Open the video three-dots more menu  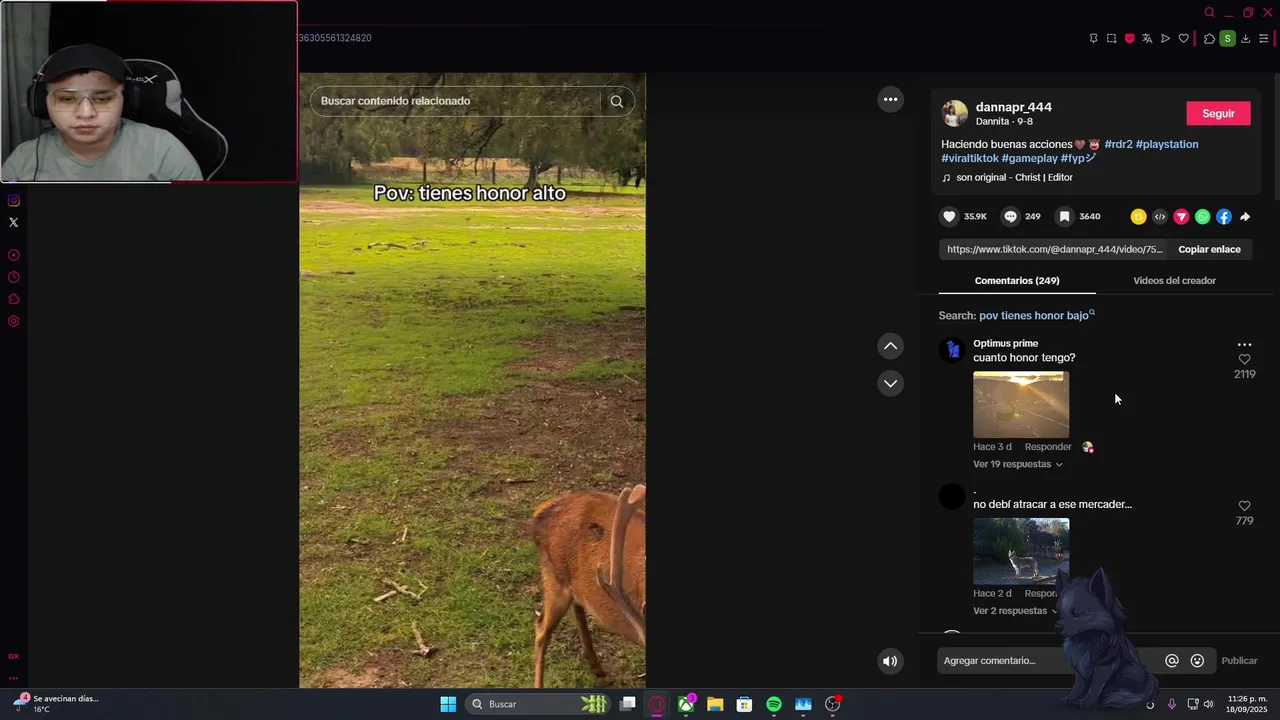pos(890,99)
